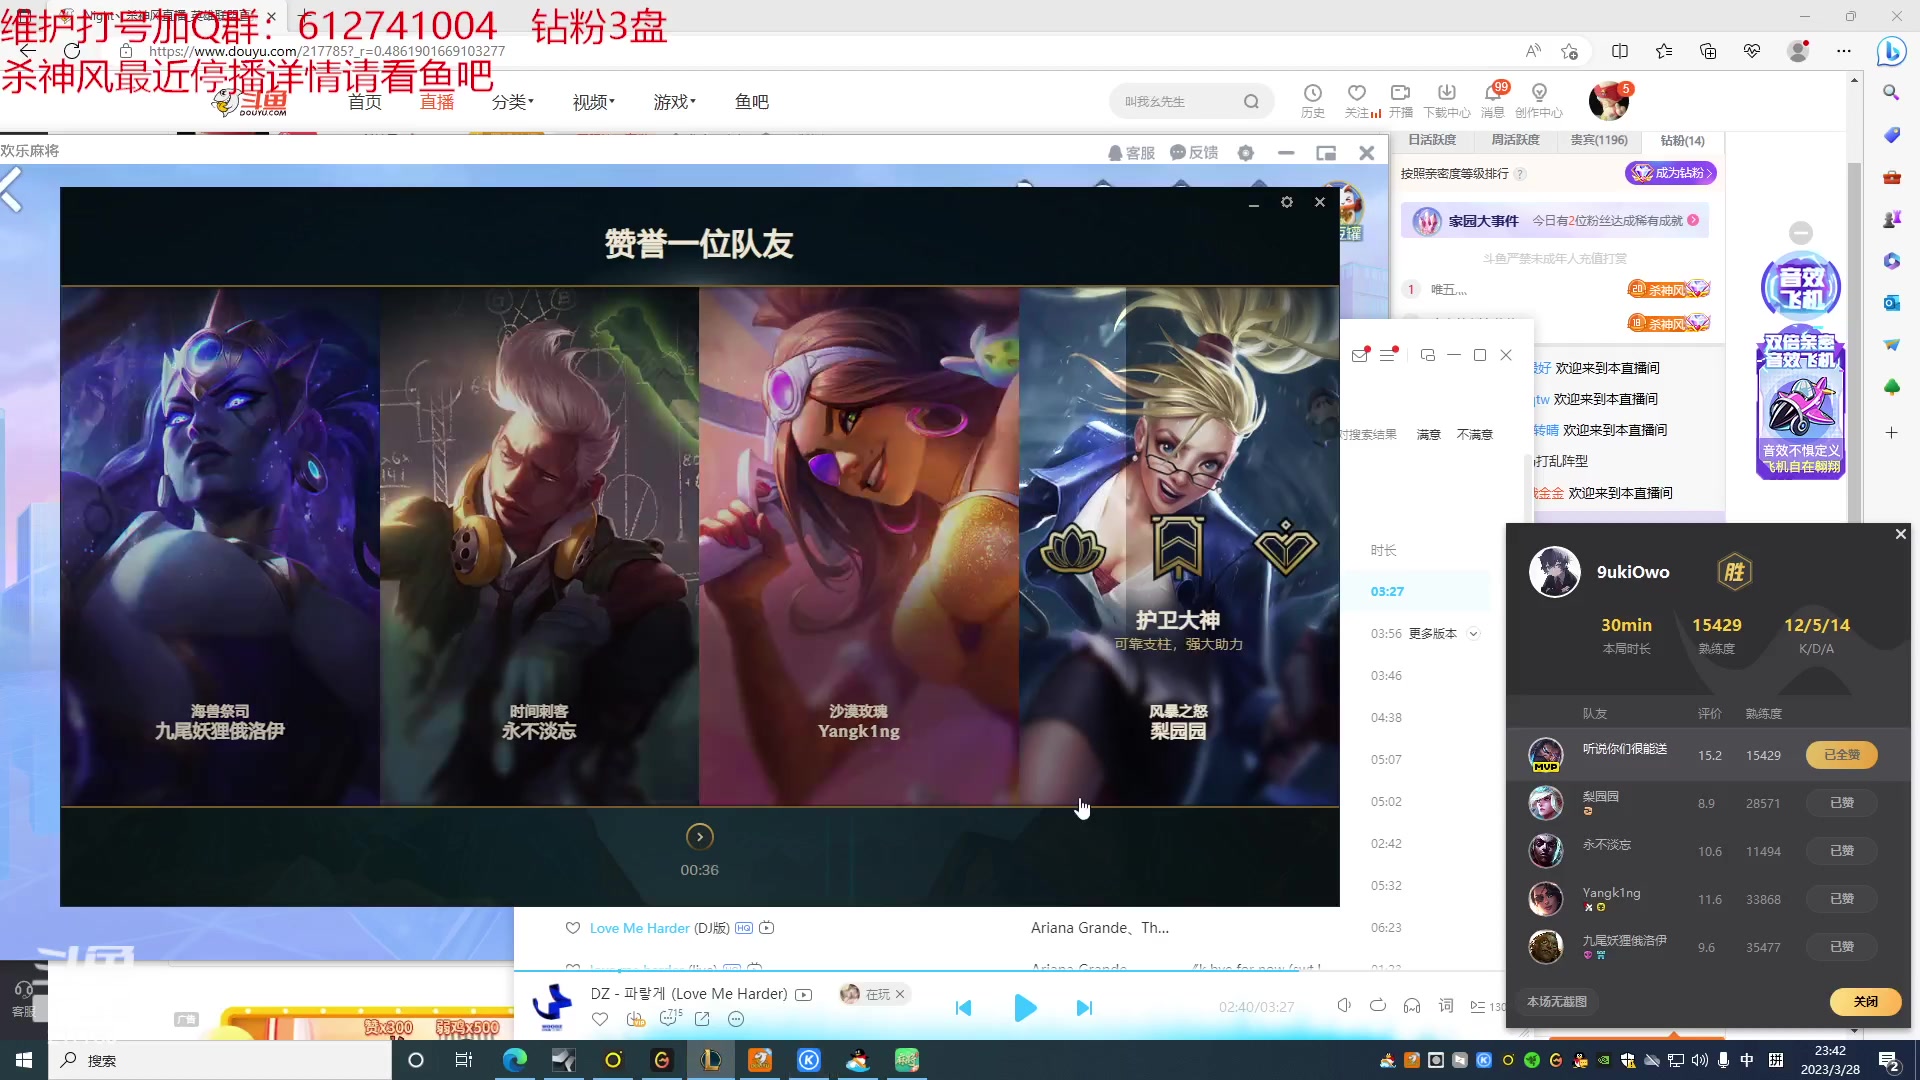This screenshot has width=1920, height=1080.
Task: Click the 成为钻粉 button
Action: pos(1671,173)
